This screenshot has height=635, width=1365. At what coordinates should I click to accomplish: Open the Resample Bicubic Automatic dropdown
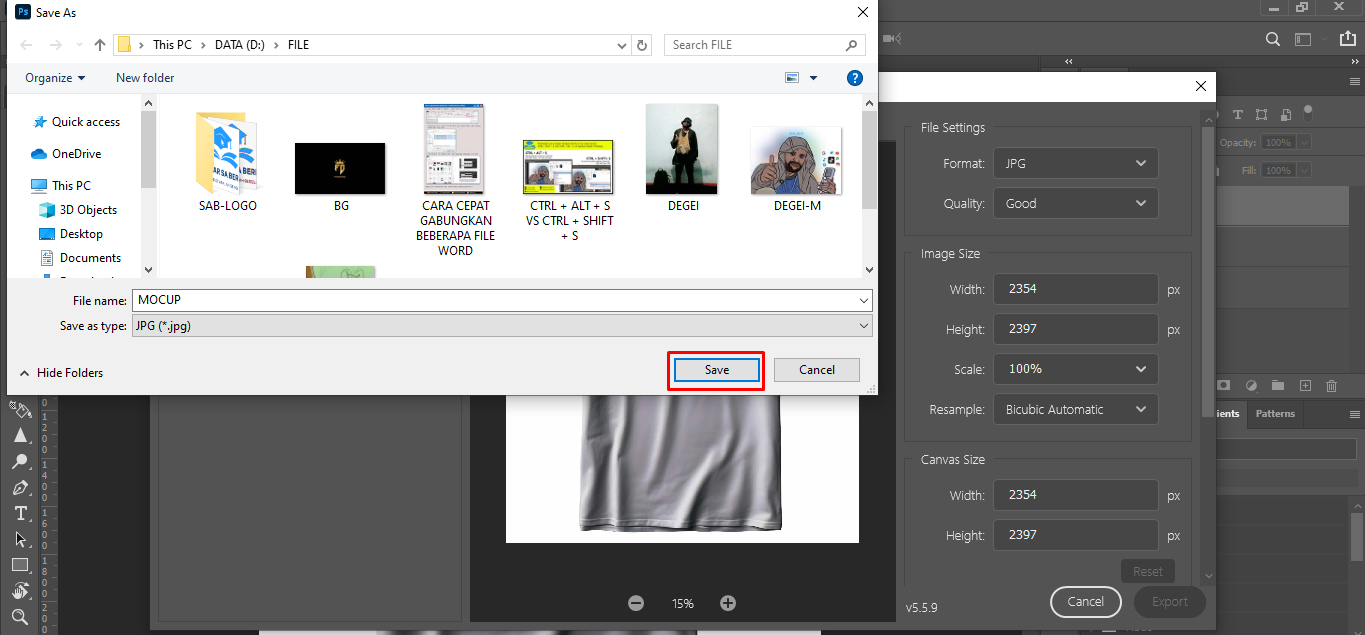1075,409
